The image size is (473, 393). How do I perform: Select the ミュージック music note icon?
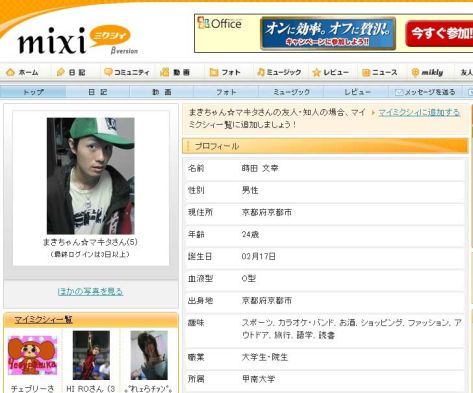pyautogui.click(x=261, y=72)
